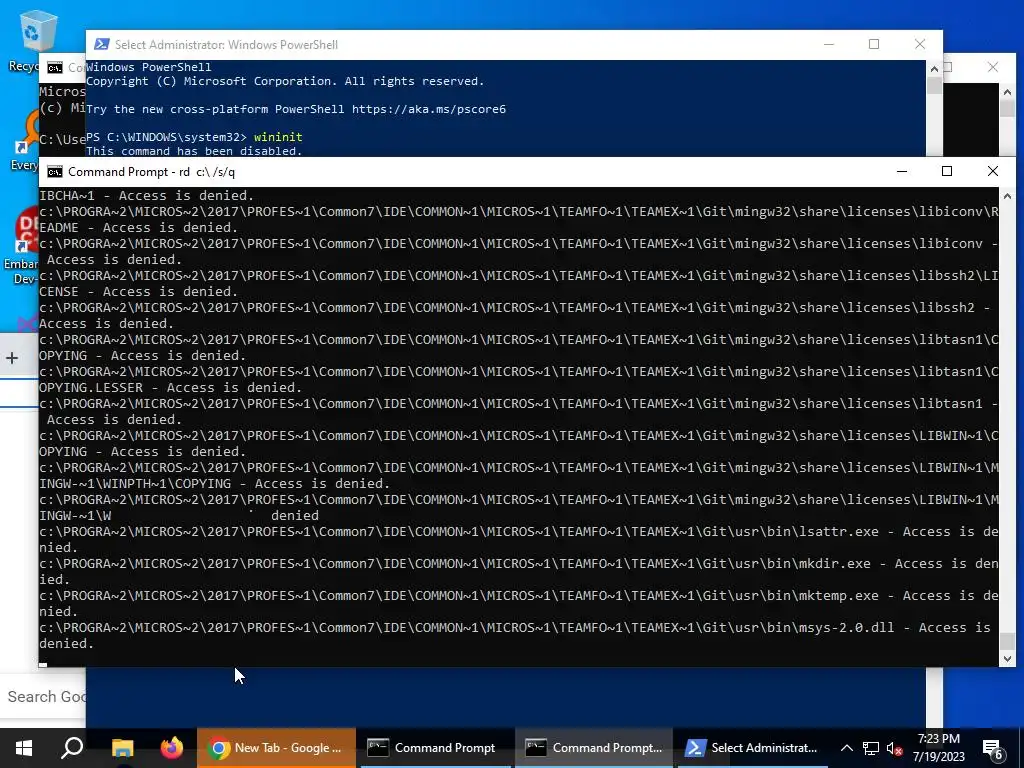Switch to the New Tab Google Chrome window
1024x768 pixels.
click(x=276, y=748)
